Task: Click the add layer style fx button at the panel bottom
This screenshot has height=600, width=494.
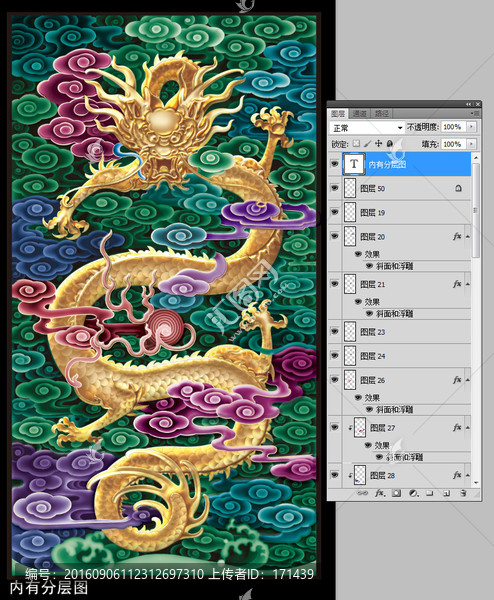Action: point(379,493)
